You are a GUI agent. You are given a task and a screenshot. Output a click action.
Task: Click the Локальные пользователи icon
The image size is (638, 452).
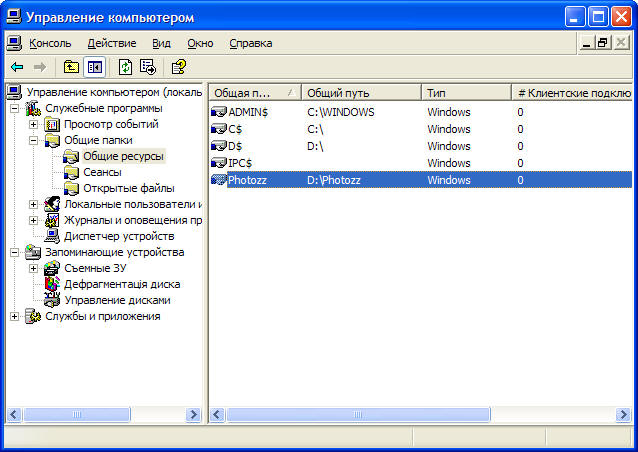52,204
